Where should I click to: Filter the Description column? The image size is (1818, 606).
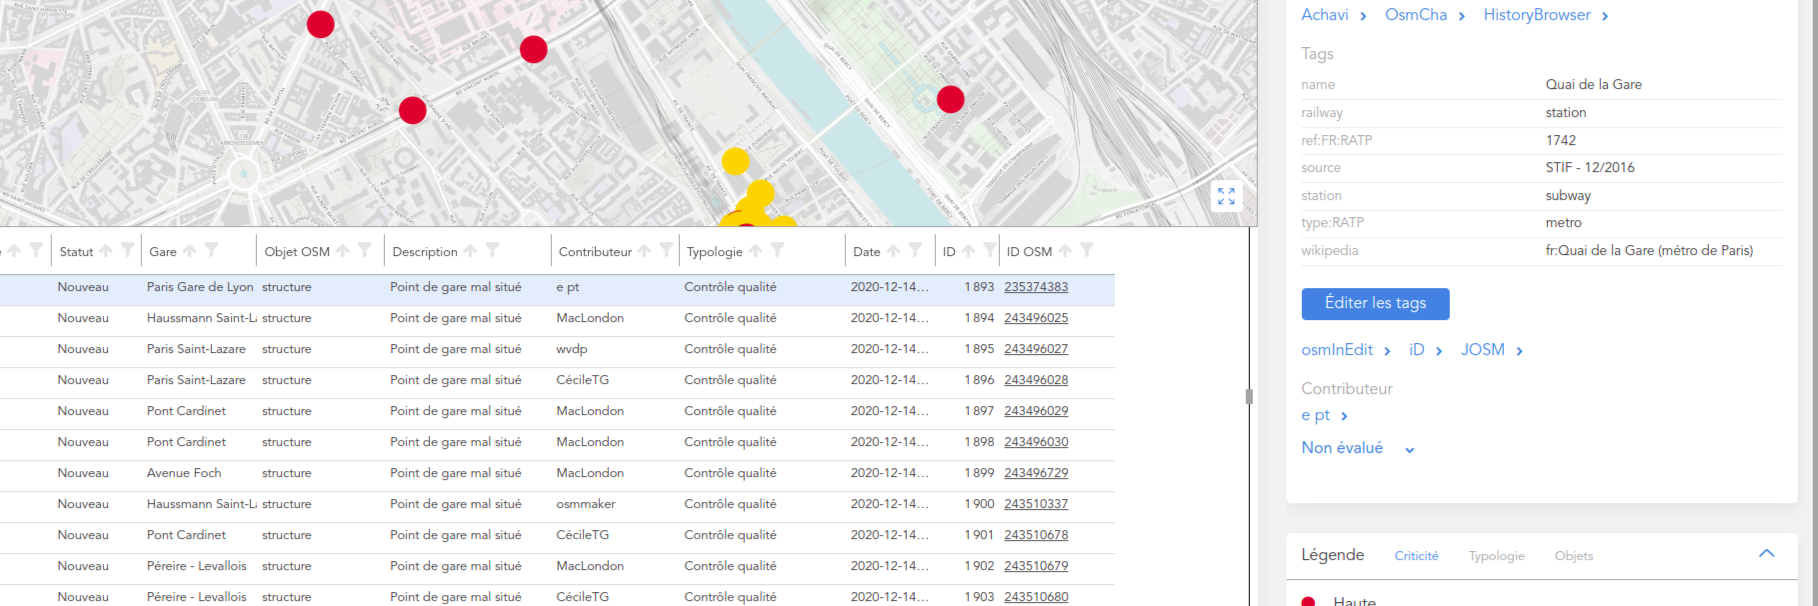[x=492, y=251]
